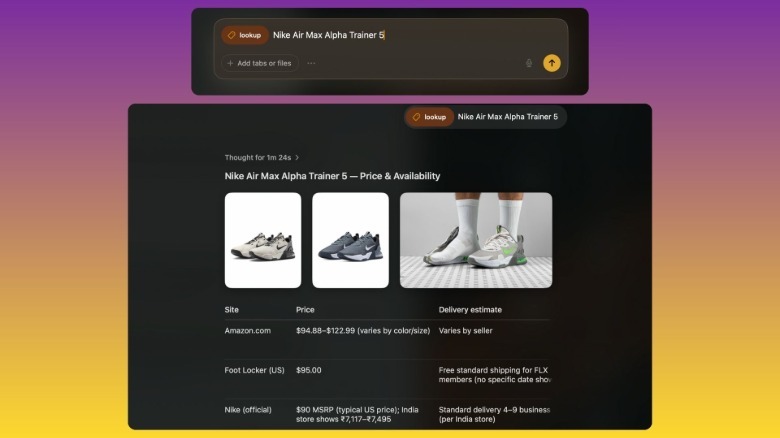The width and height of the screenshot is (780, 438).
Task: Open the grey-blue Nike shoe thumbnail
Action: coord(350,240)
